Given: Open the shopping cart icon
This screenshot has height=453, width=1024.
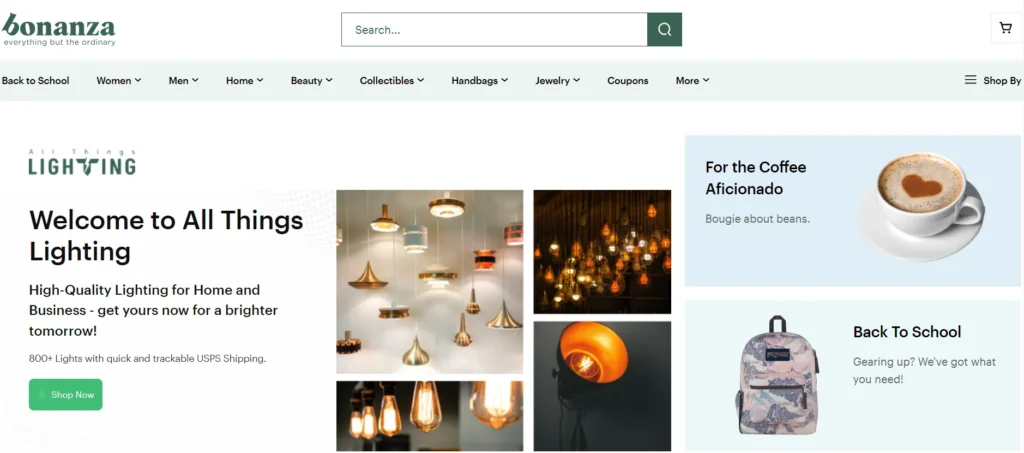Looking at the screenshot, I should (x=1005, y=29).
